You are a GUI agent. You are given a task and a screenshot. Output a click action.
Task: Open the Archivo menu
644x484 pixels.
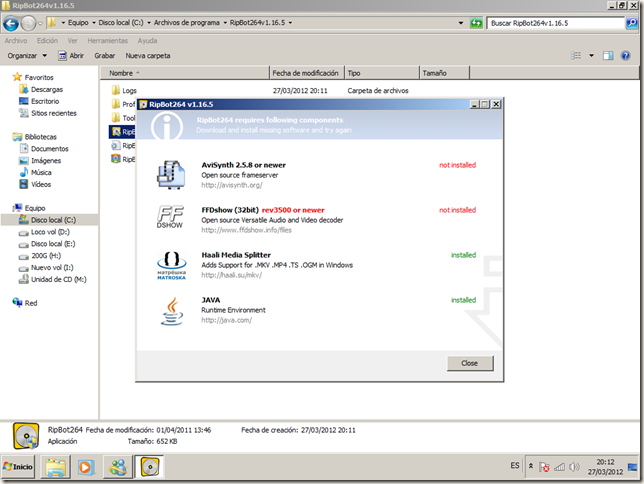click(x=16, y=41)
